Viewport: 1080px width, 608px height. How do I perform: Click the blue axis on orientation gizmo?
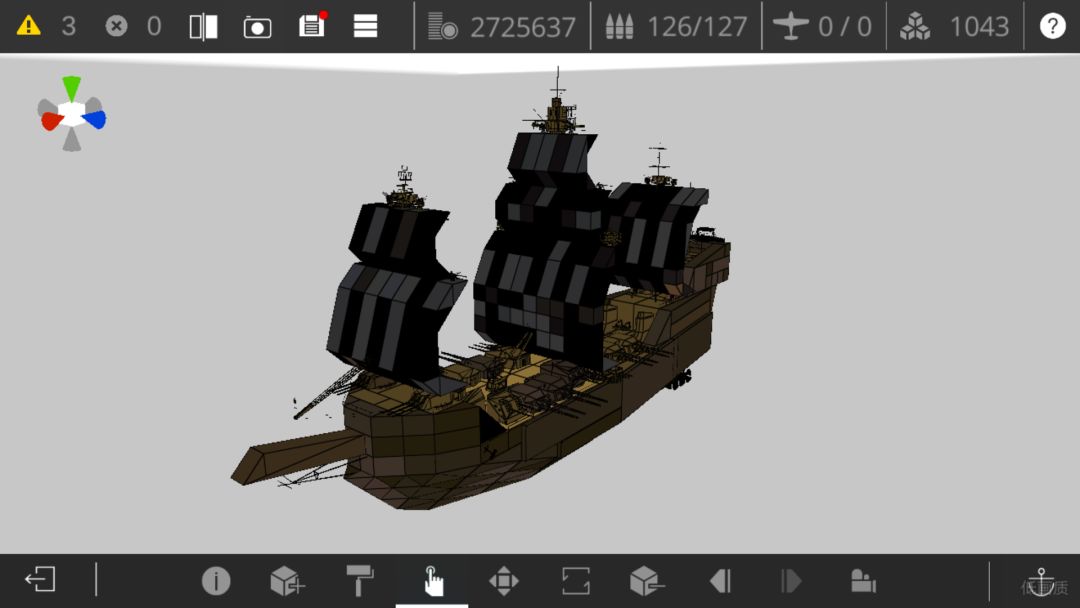coord(94,120)
